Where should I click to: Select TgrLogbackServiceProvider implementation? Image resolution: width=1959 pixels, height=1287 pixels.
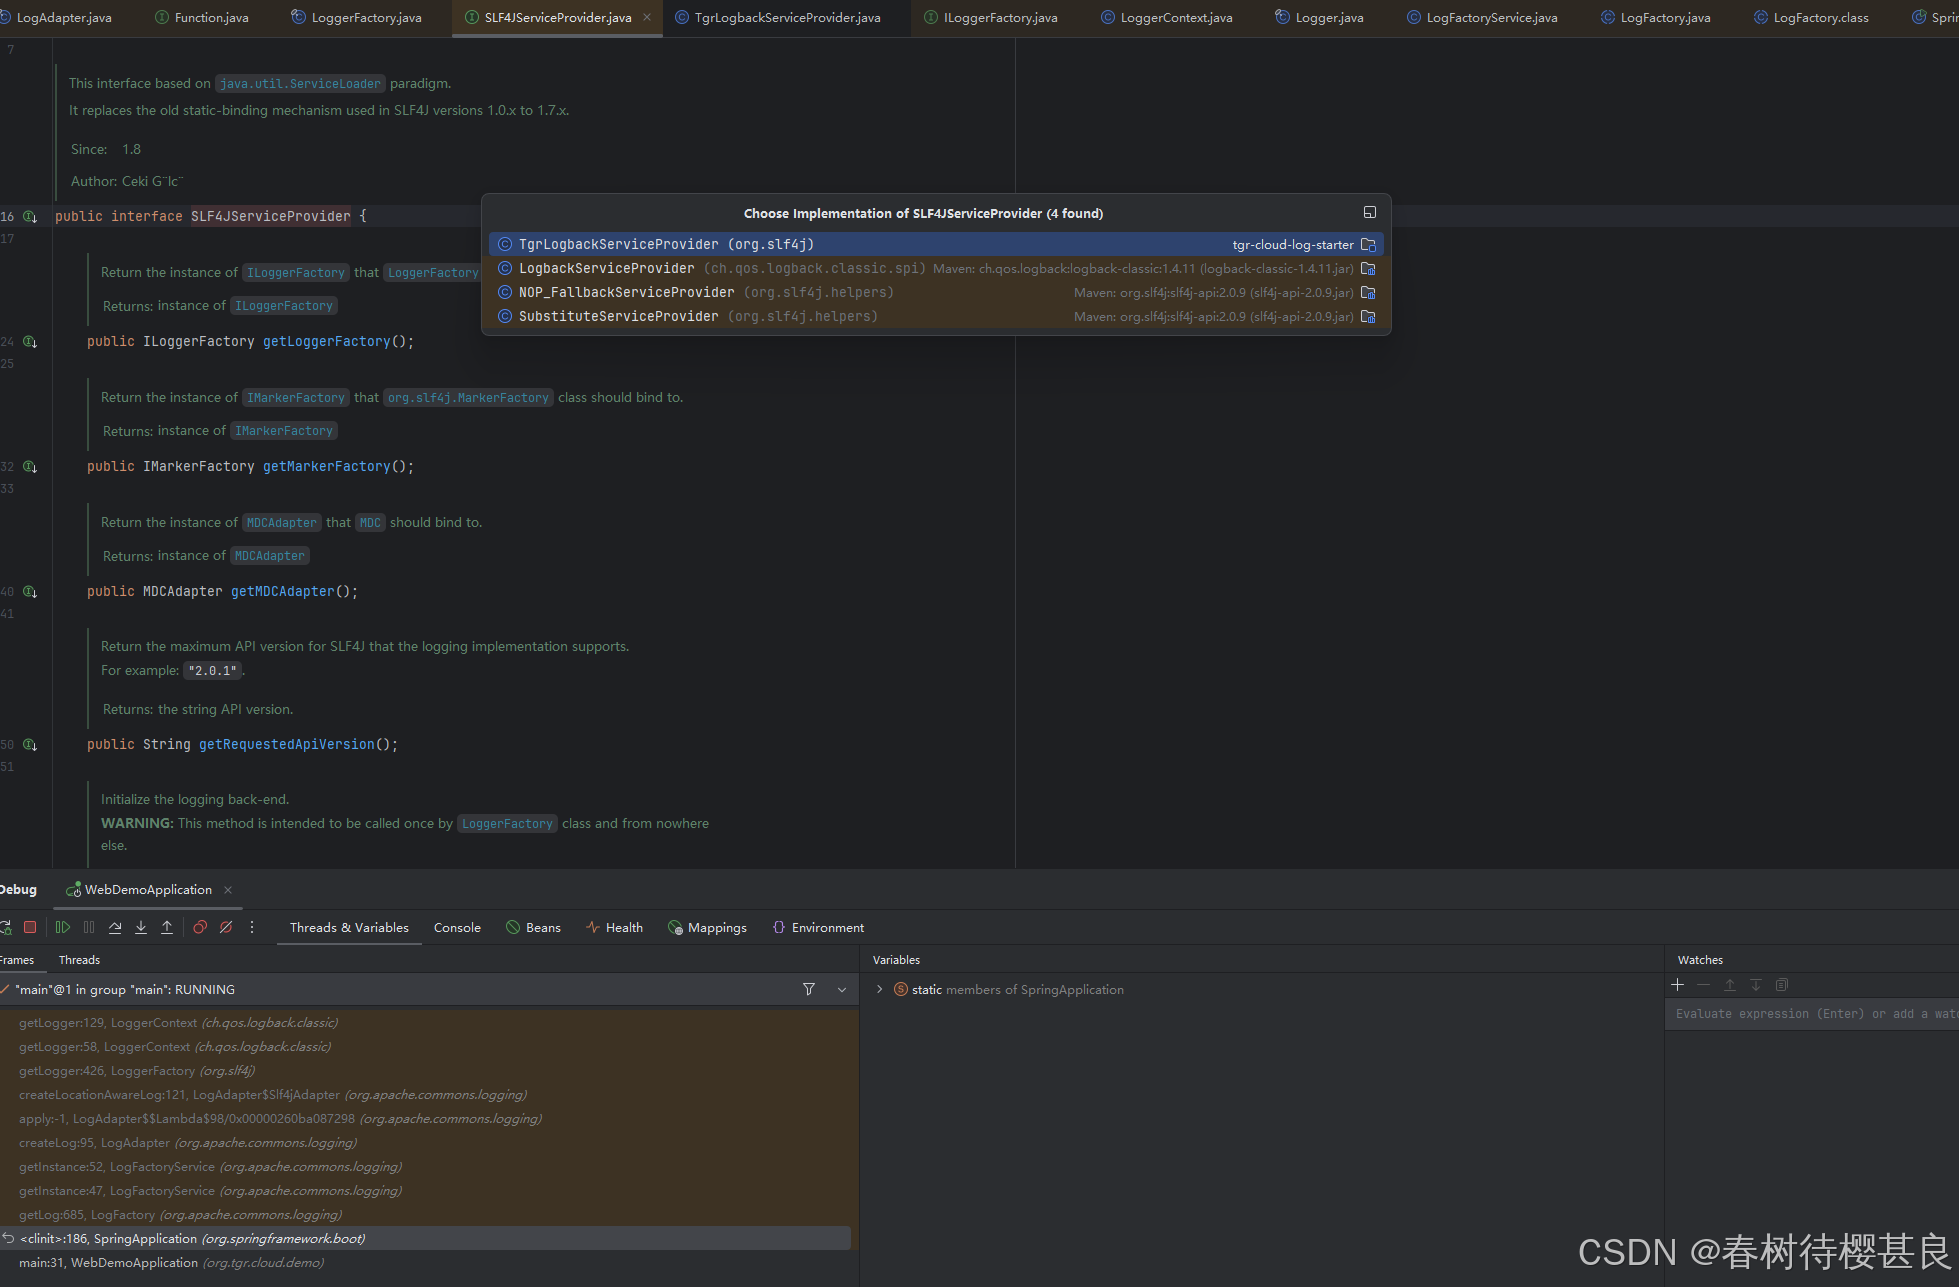coord(936,244)
